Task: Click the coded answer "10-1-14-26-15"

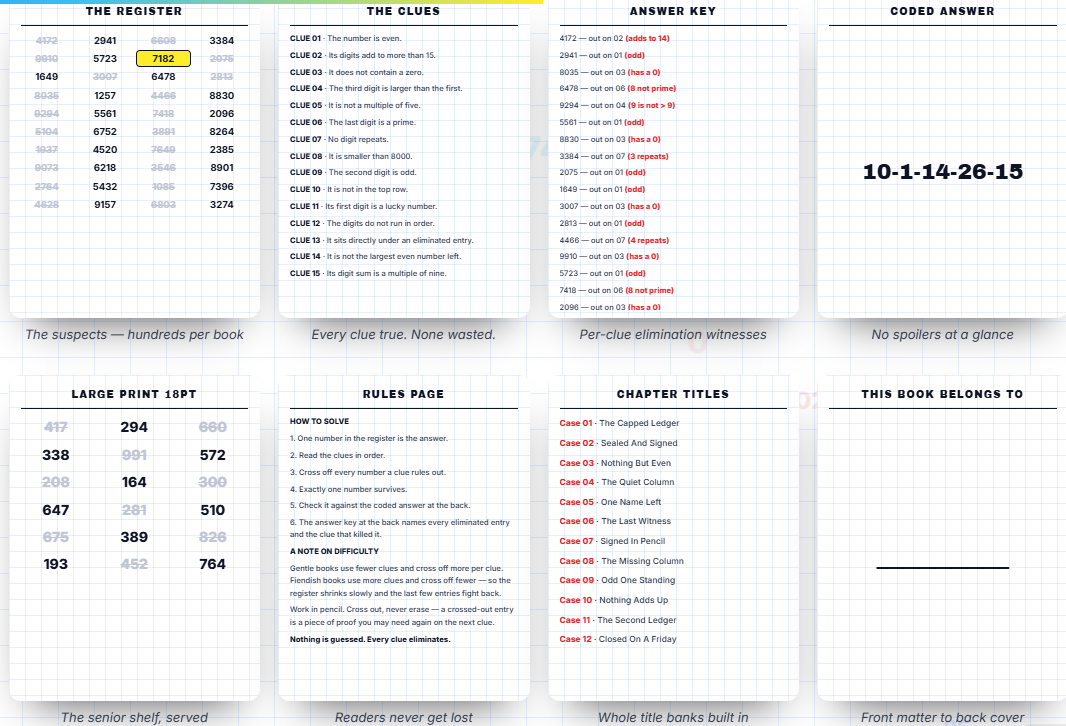Action: point(942,171)
